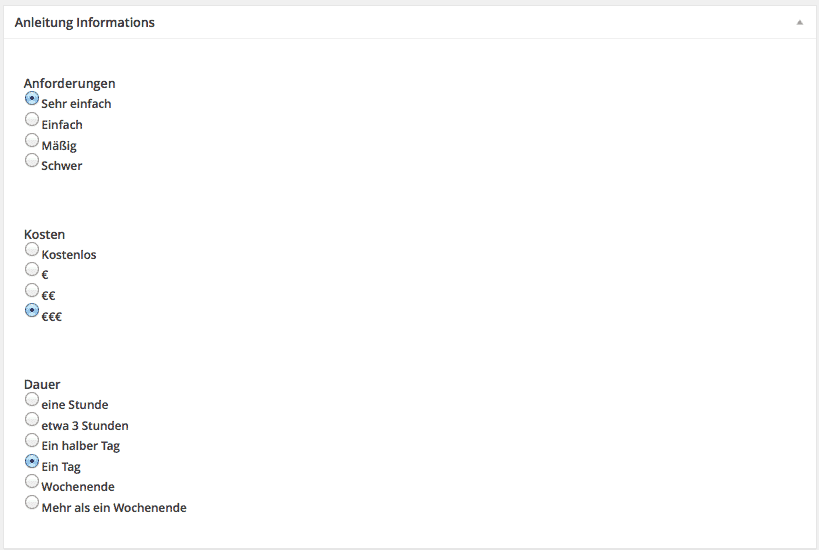Select the €€ cost radio button
The height and width of the screenshot is (550, 819).
32,290
